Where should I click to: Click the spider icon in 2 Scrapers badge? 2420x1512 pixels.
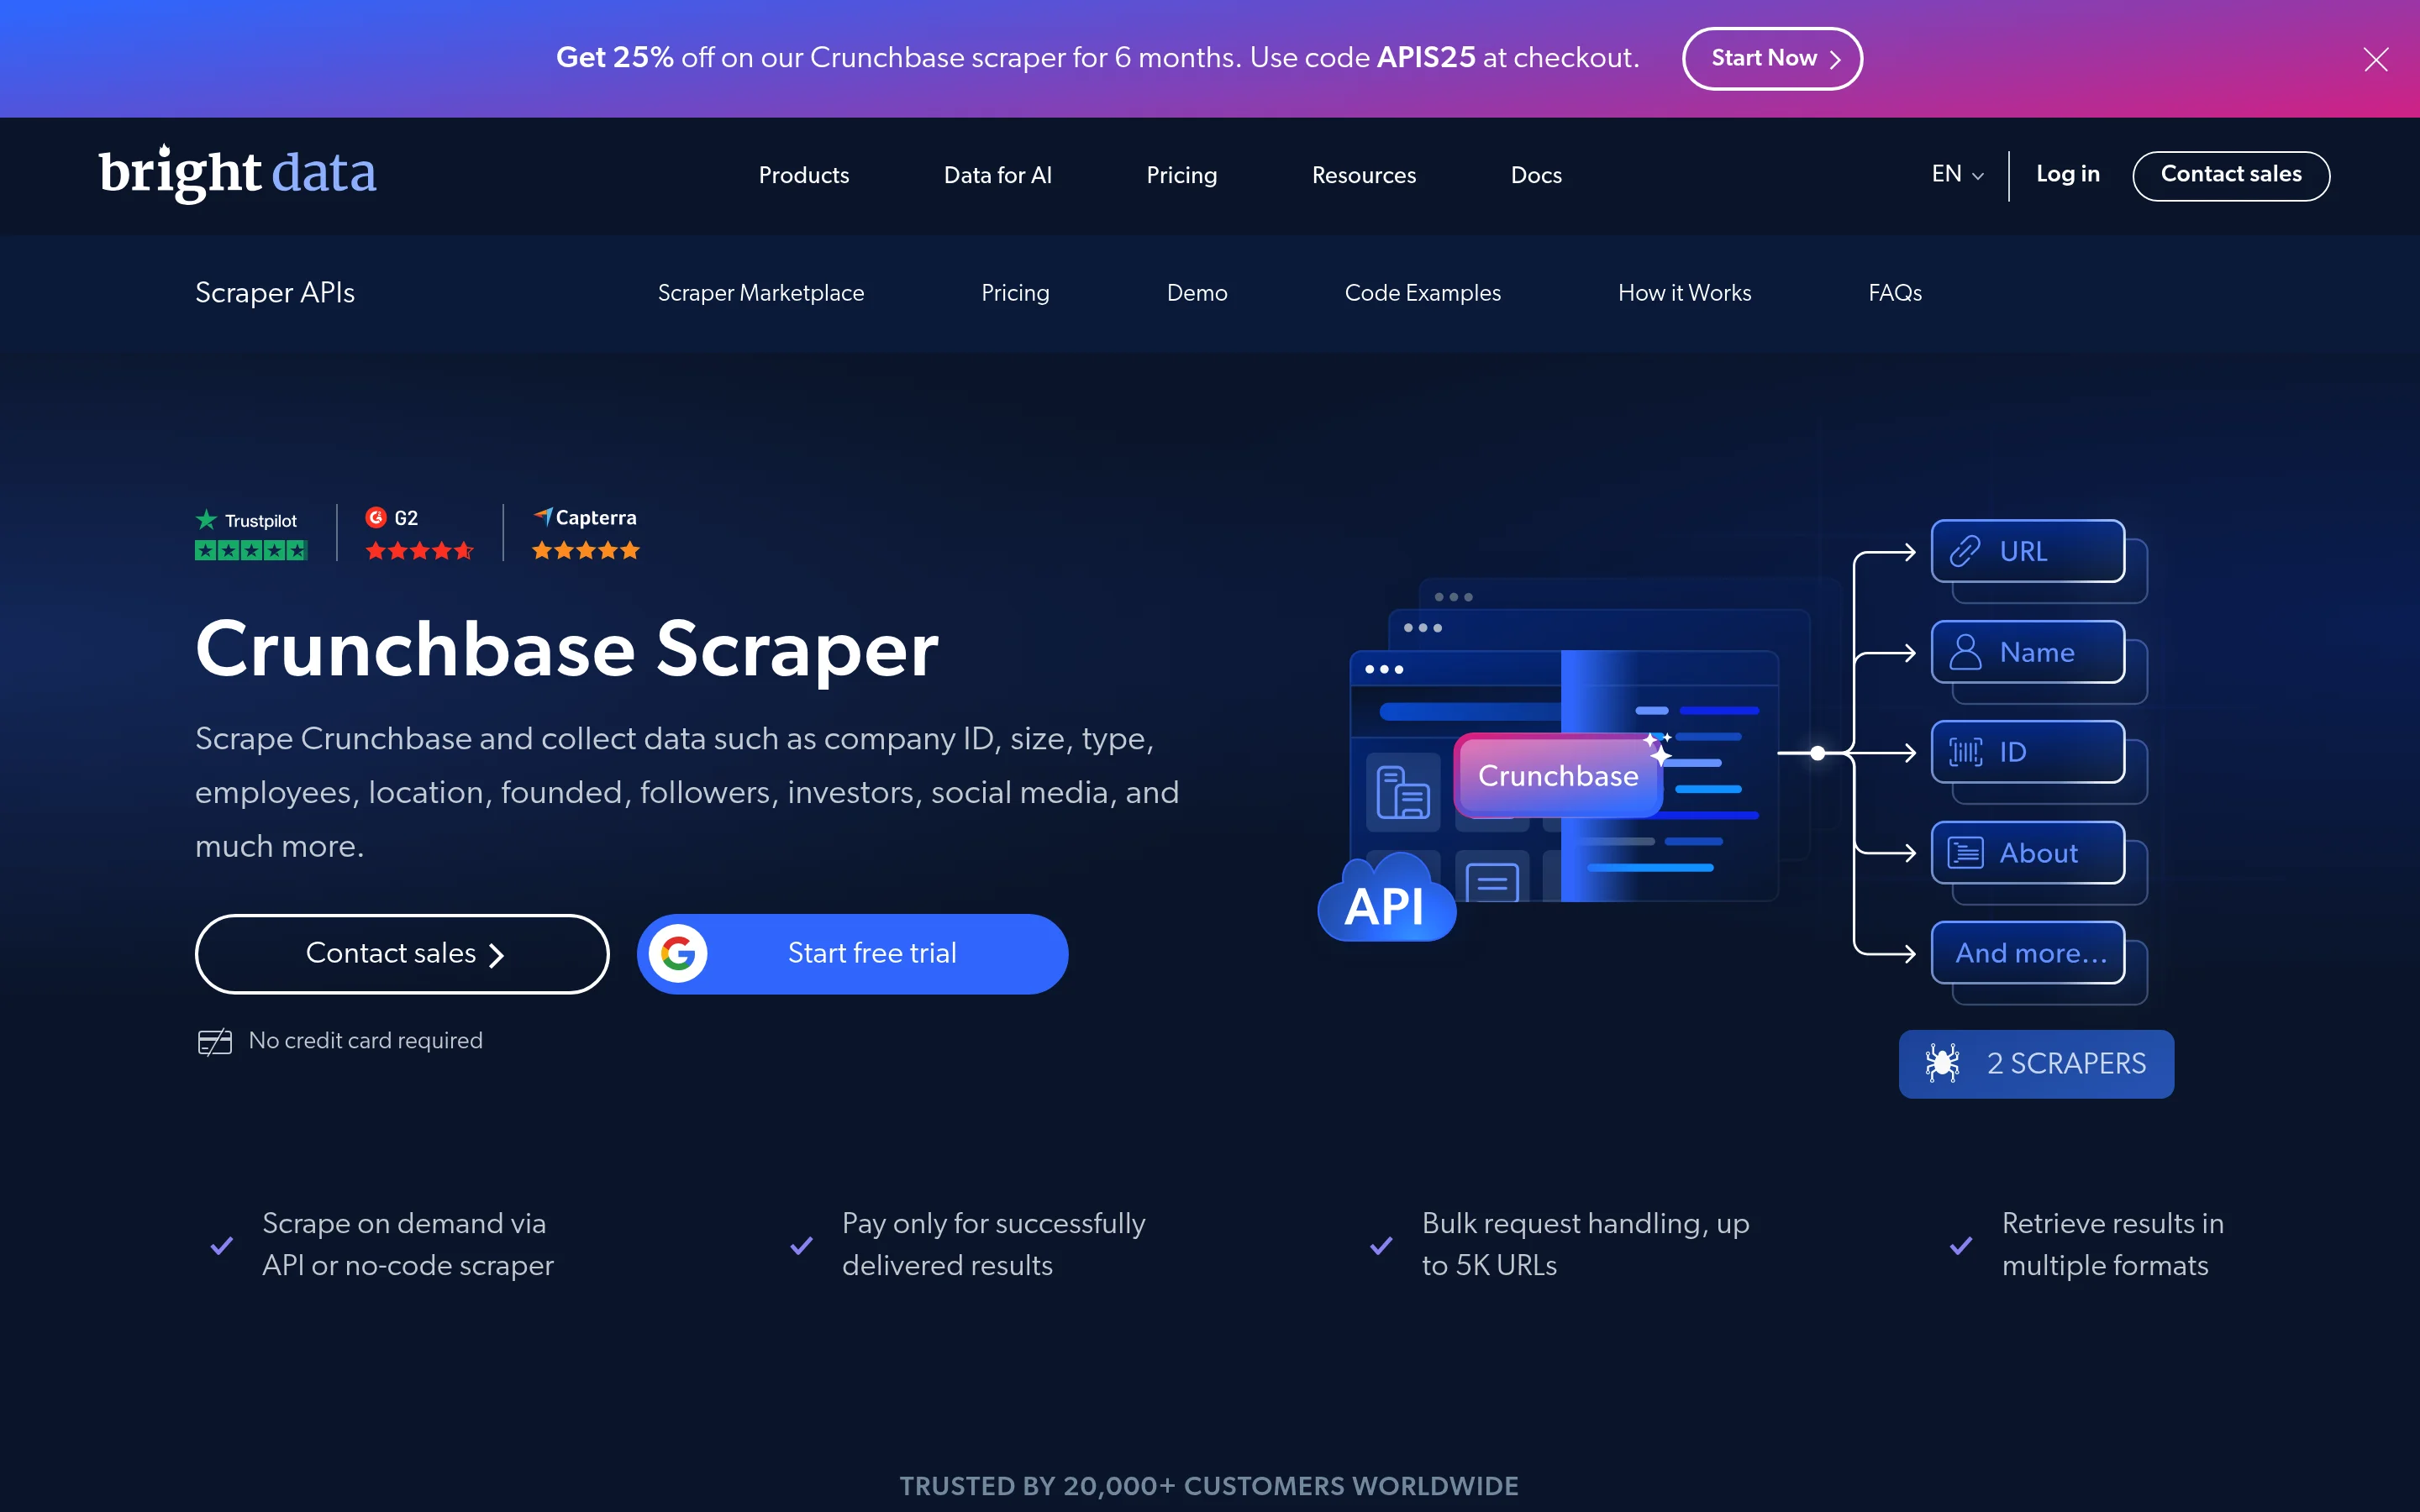1942,1063
